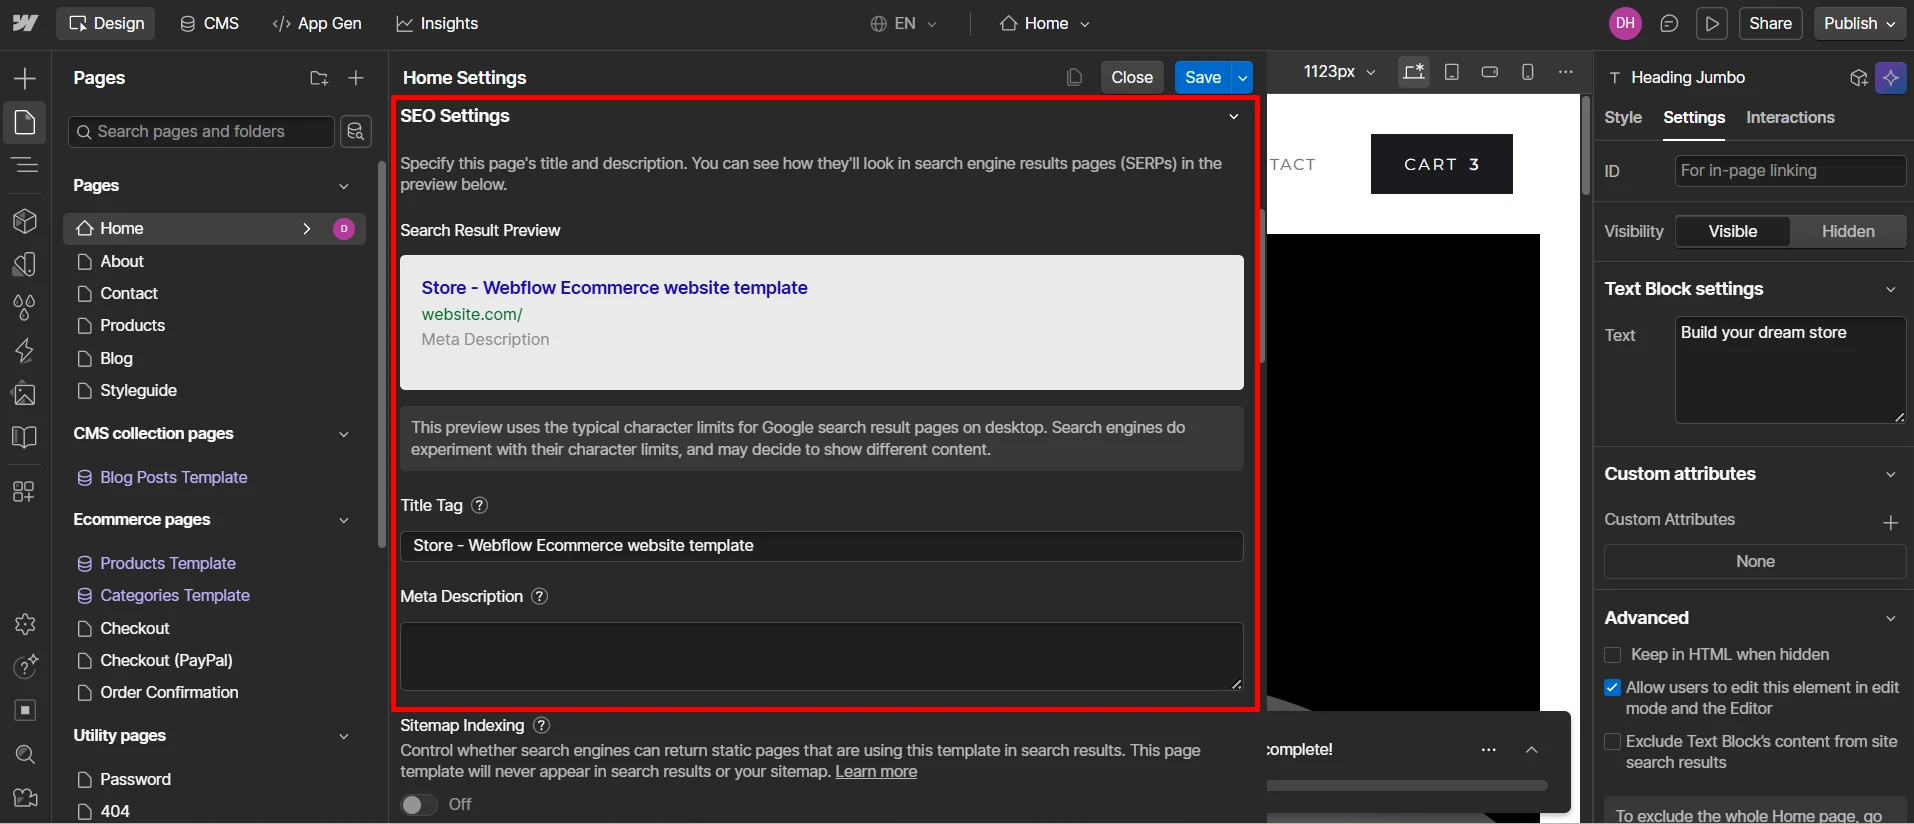Open the Style selectors droplets panel
Viewport: 1914px width, 824px height.
pos(25,307)
